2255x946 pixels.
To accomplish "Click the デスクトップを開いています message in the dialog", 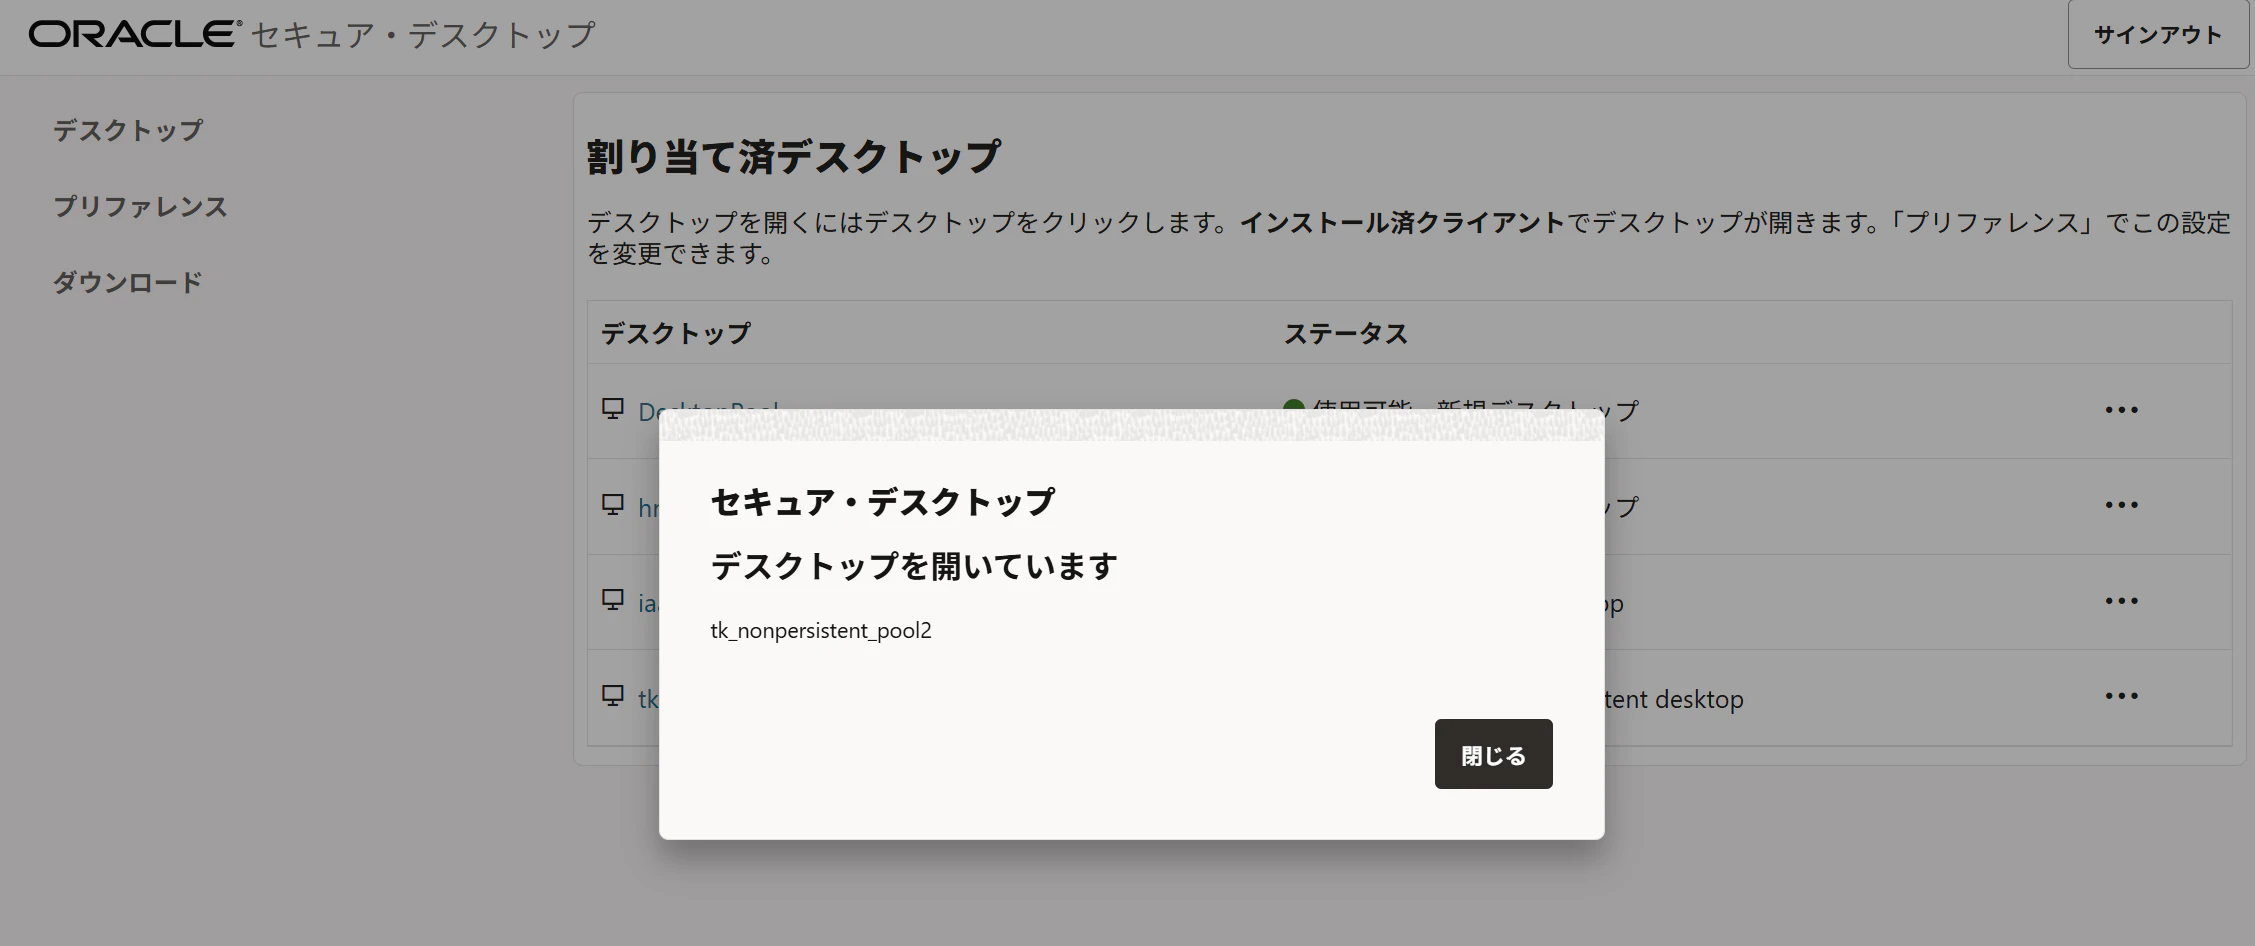I will click(914, 567).
